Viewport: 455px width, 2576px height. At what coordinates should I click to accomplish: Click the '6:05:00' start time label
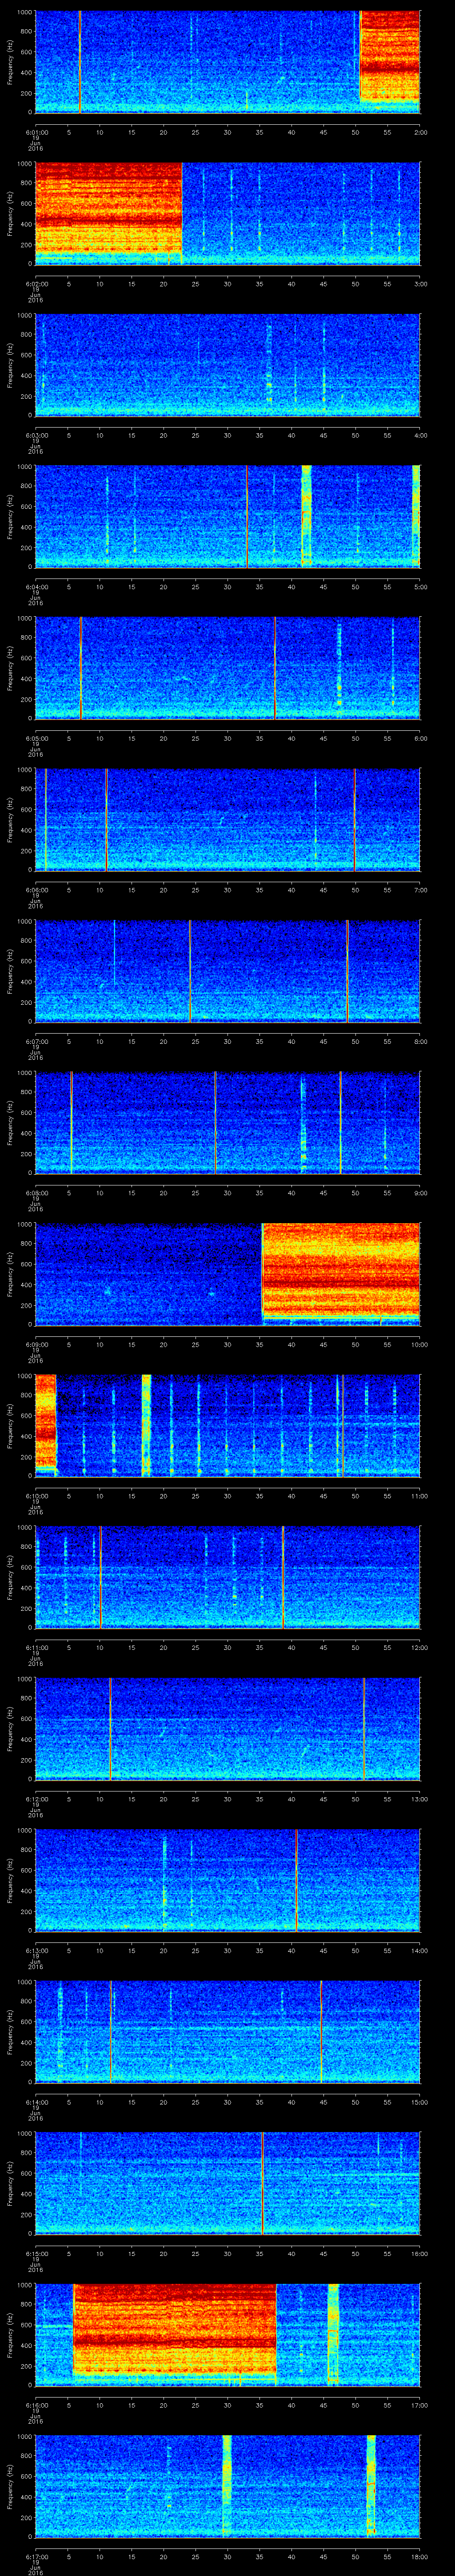[x=36, y=738]
